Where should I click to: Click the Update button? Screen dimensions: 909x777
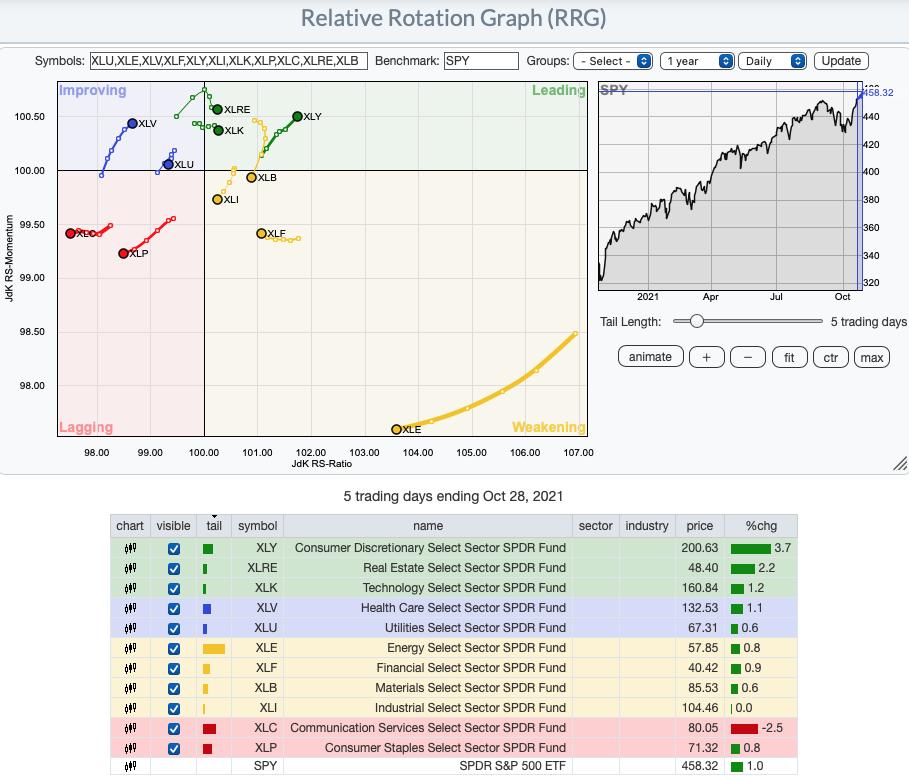tap(841, 61)
